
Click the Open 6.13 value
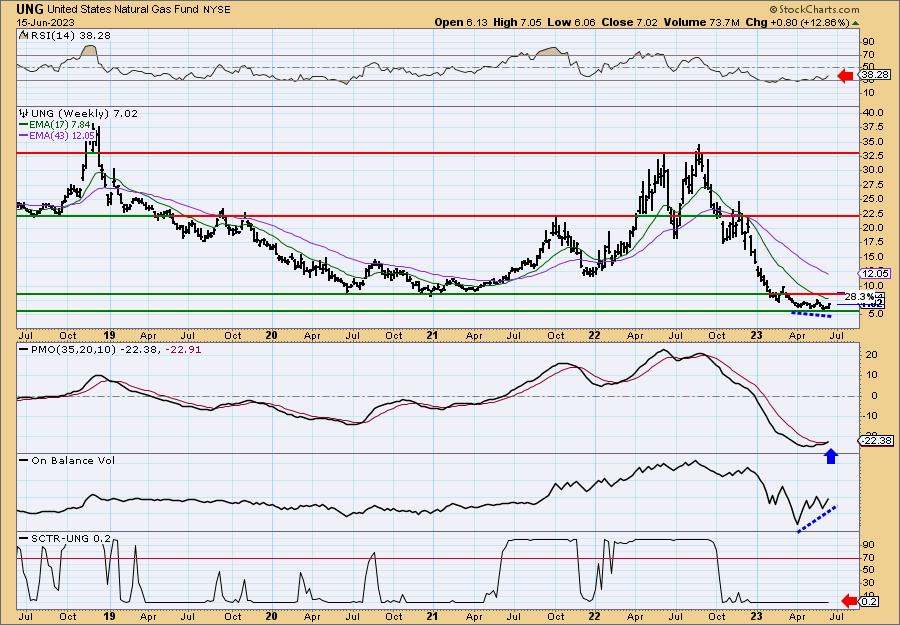[x=461, y=22]
